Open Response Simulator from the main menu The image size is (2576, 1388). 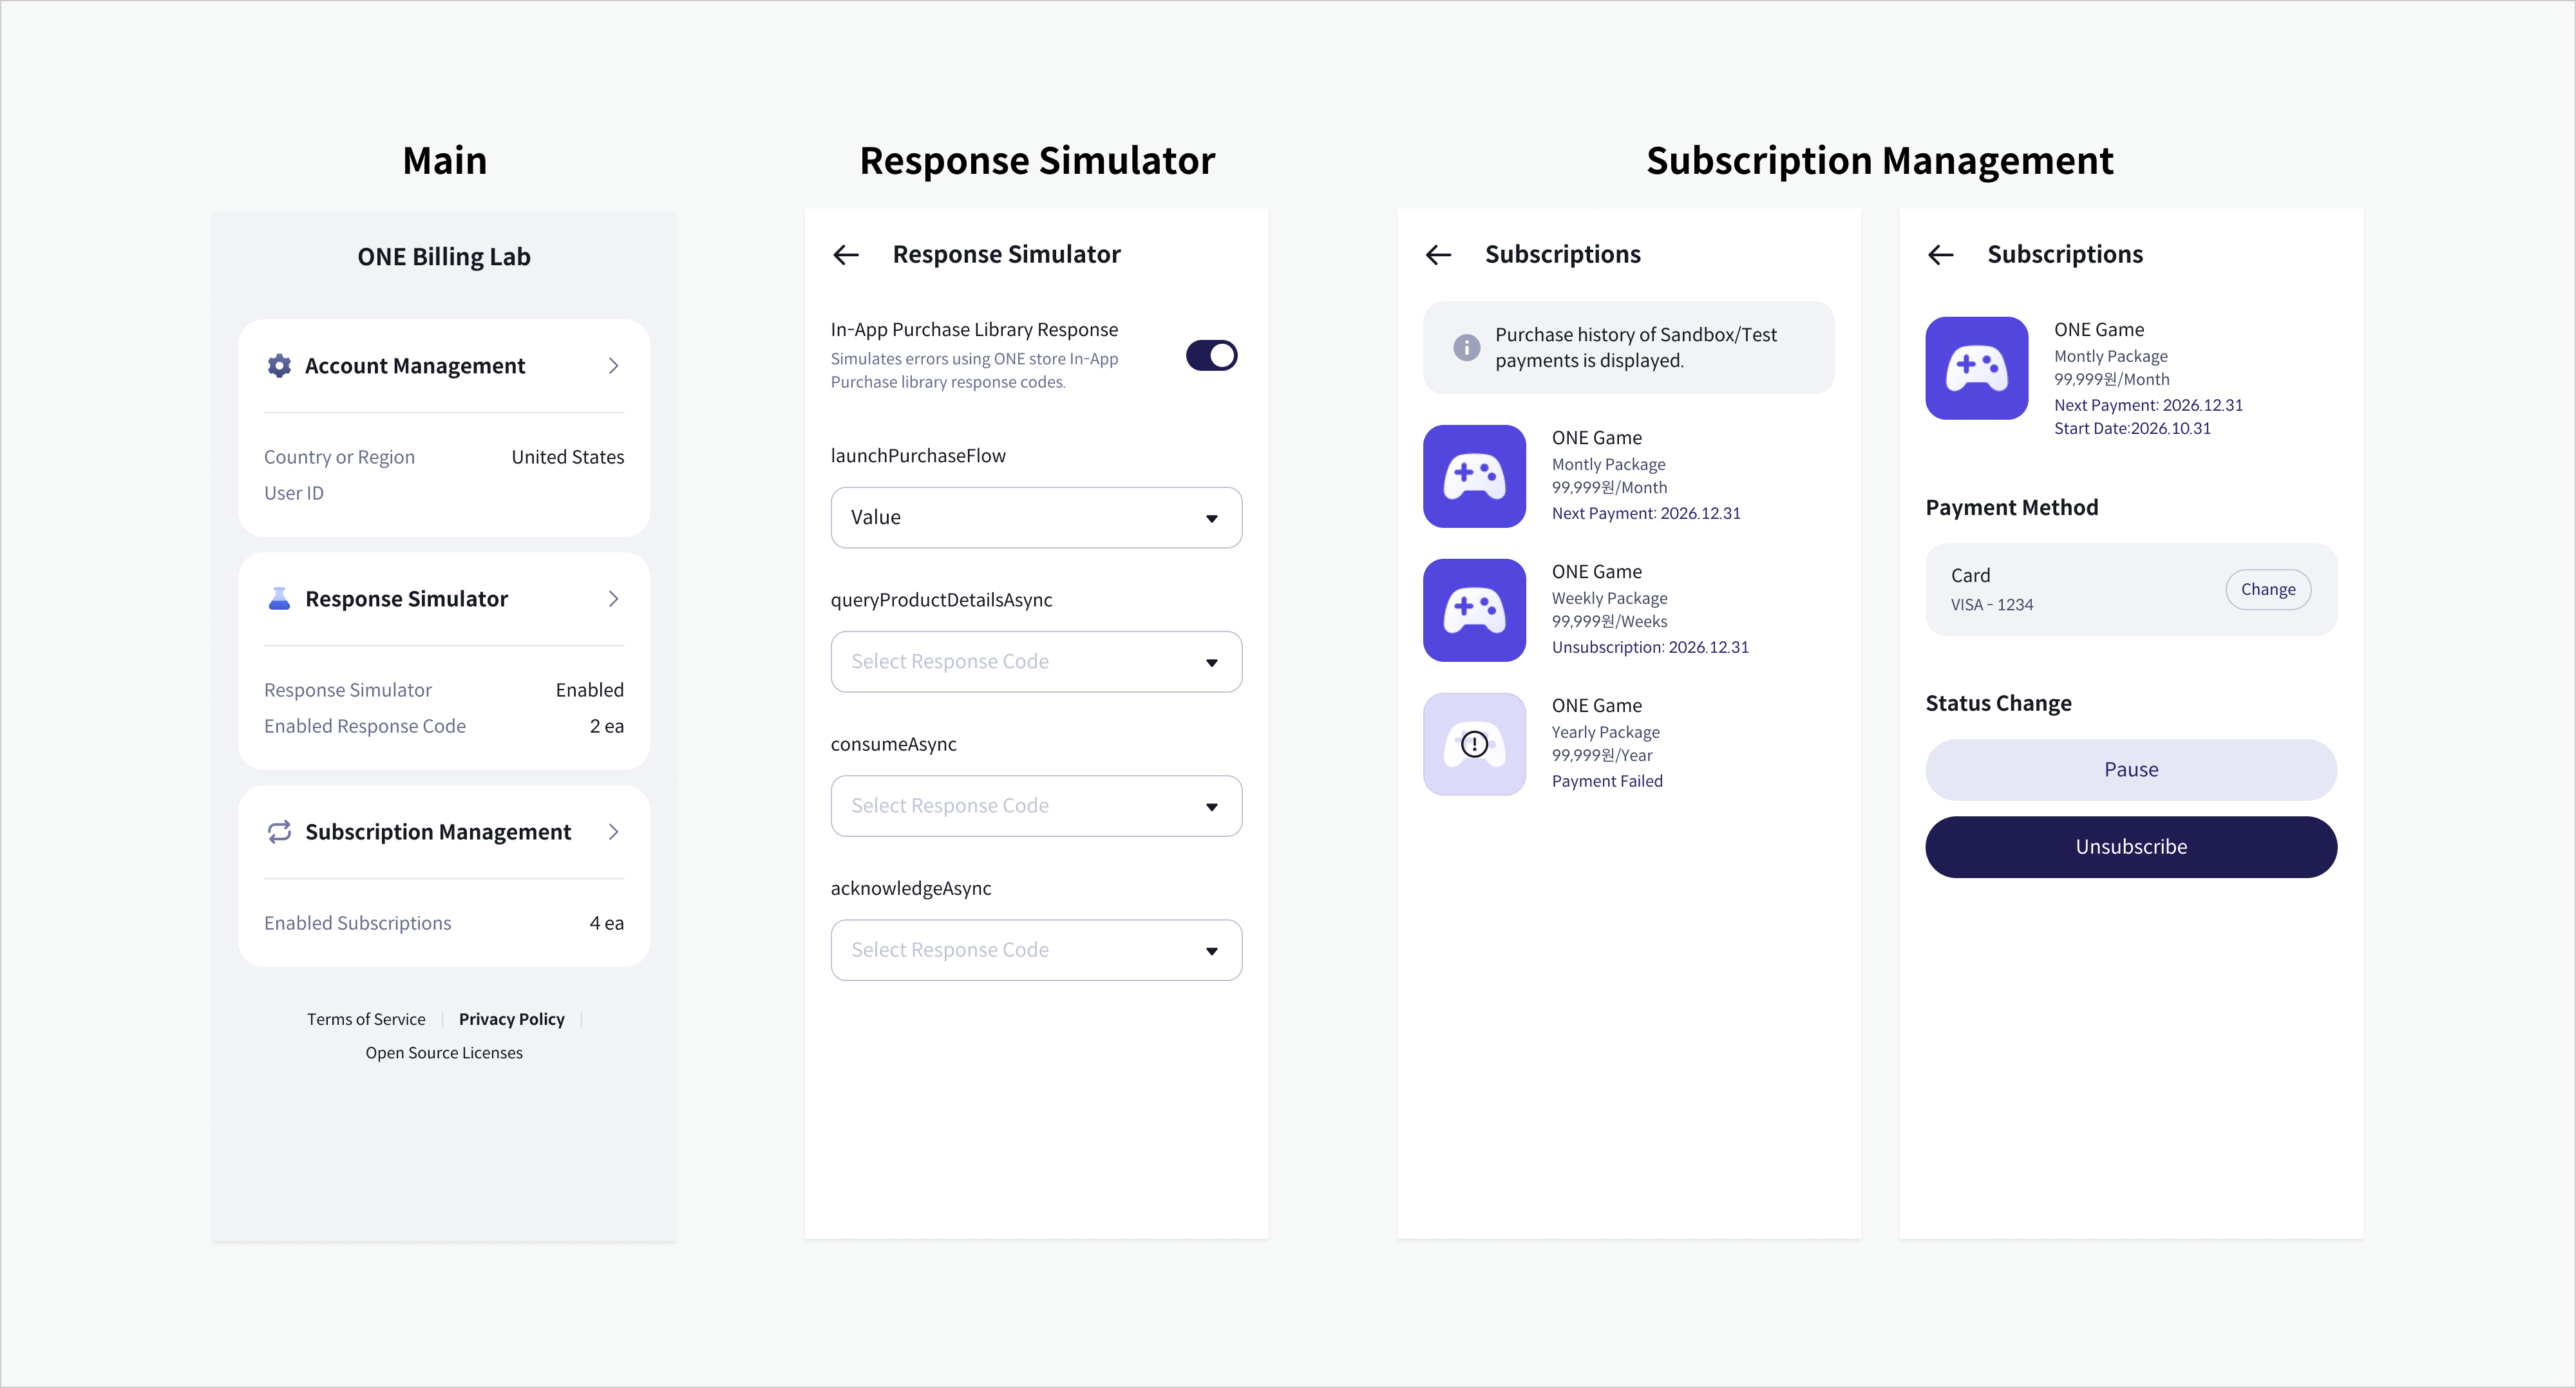[407, 599]
